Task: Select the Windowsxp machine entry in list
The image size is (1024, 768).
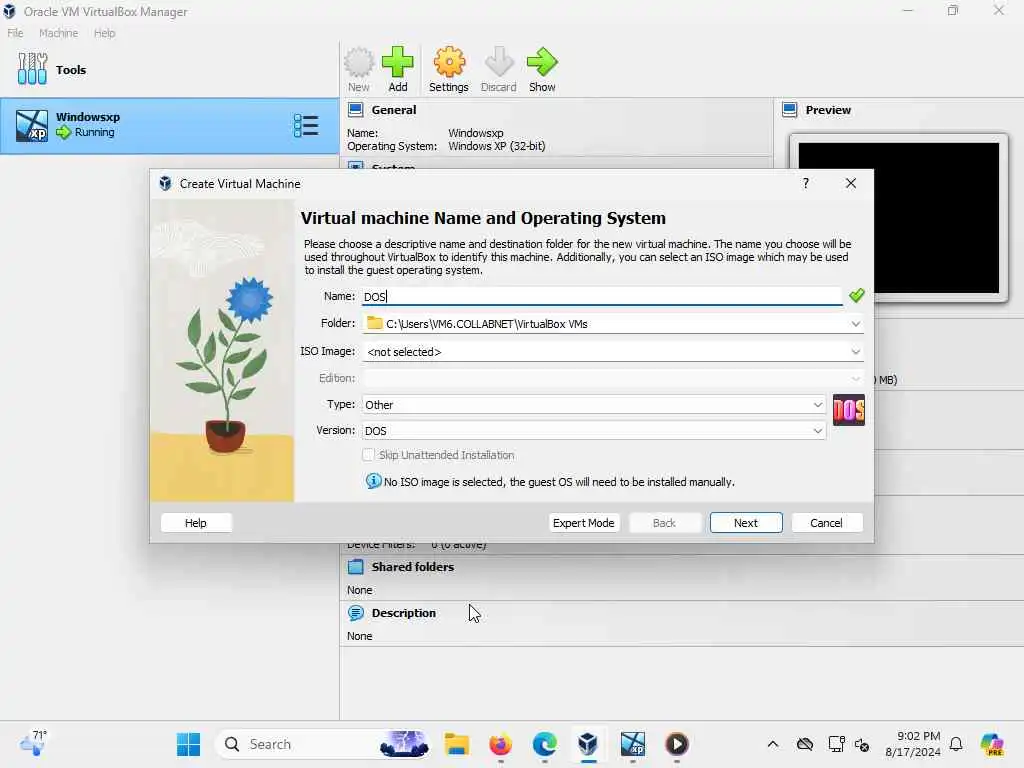Action: tap(170, 126)
